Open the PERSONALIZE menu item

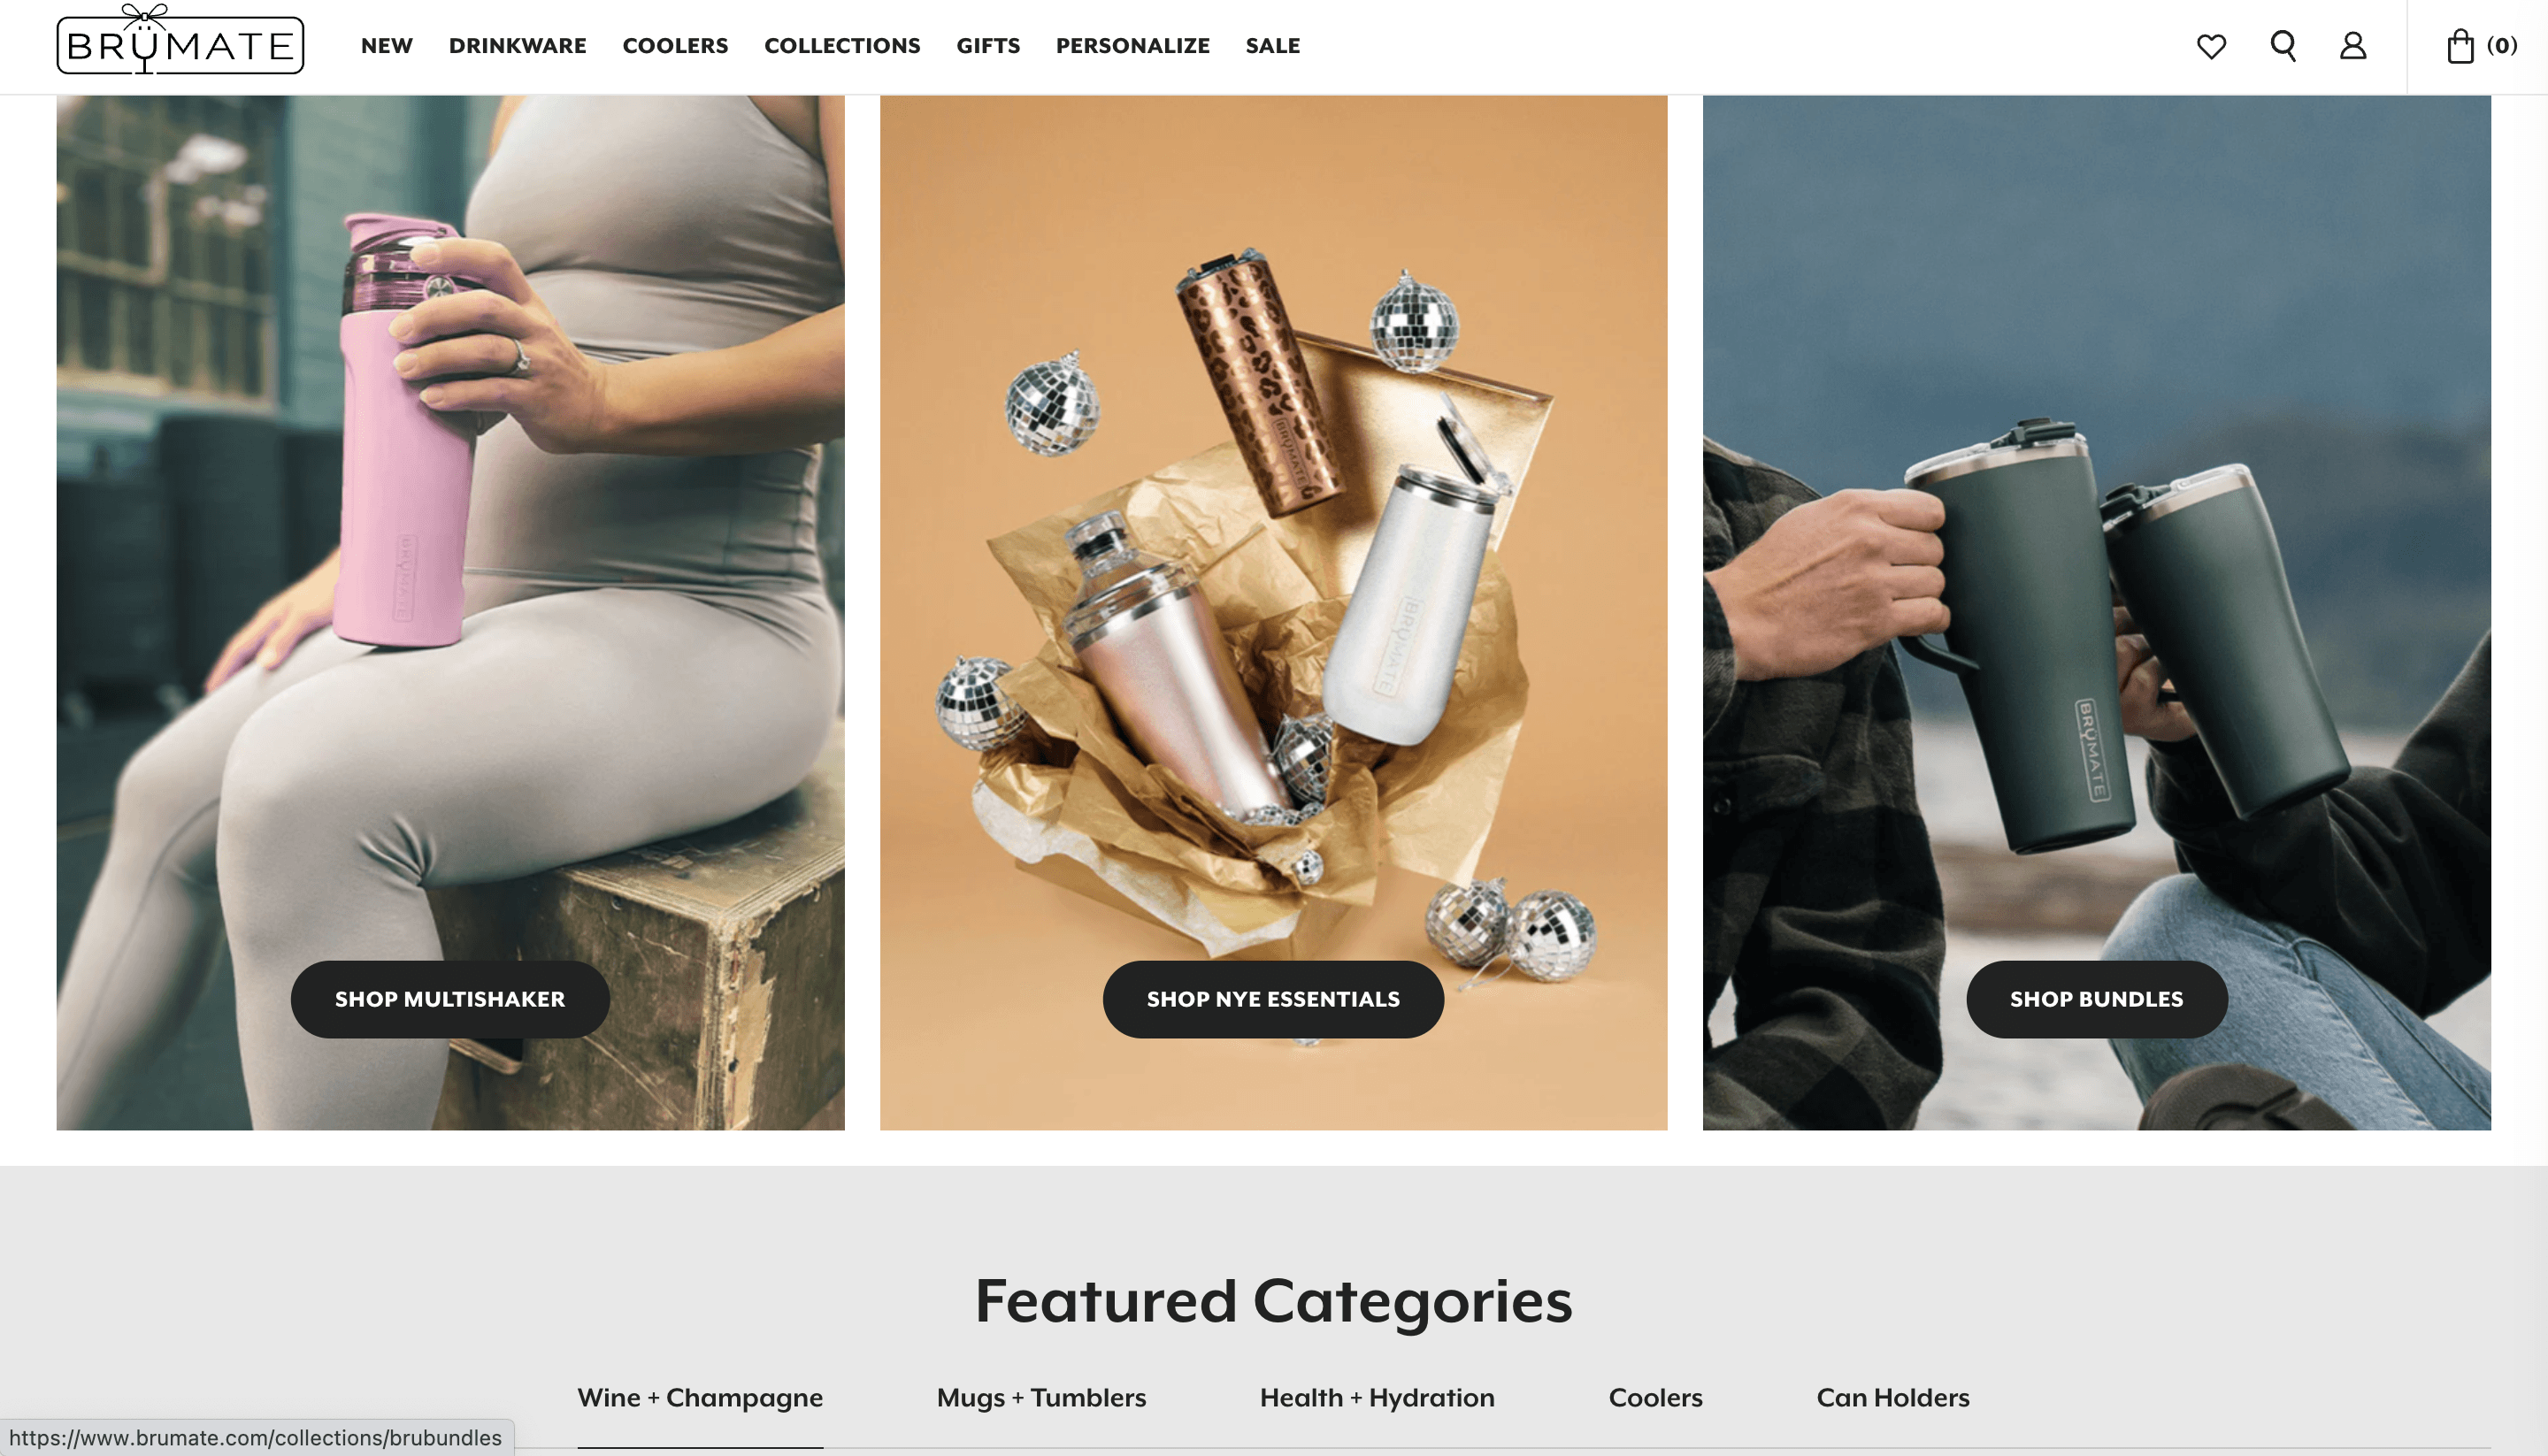[x=1133, y=46]
